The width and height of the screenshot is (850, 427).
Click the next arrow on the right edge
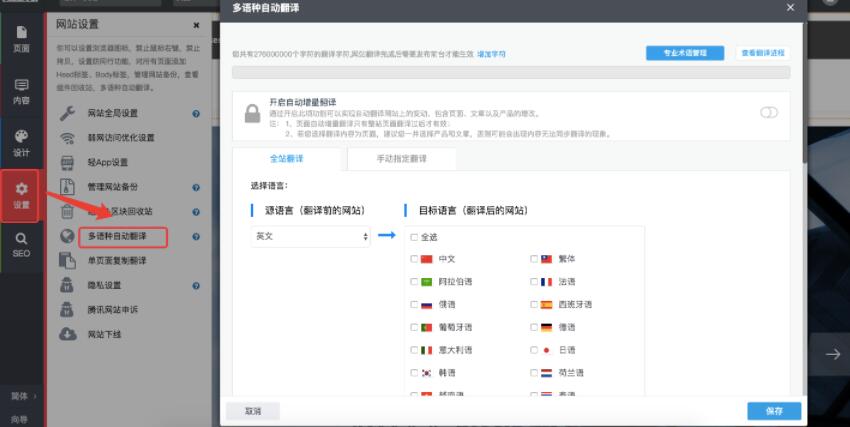tap(832, 354)
